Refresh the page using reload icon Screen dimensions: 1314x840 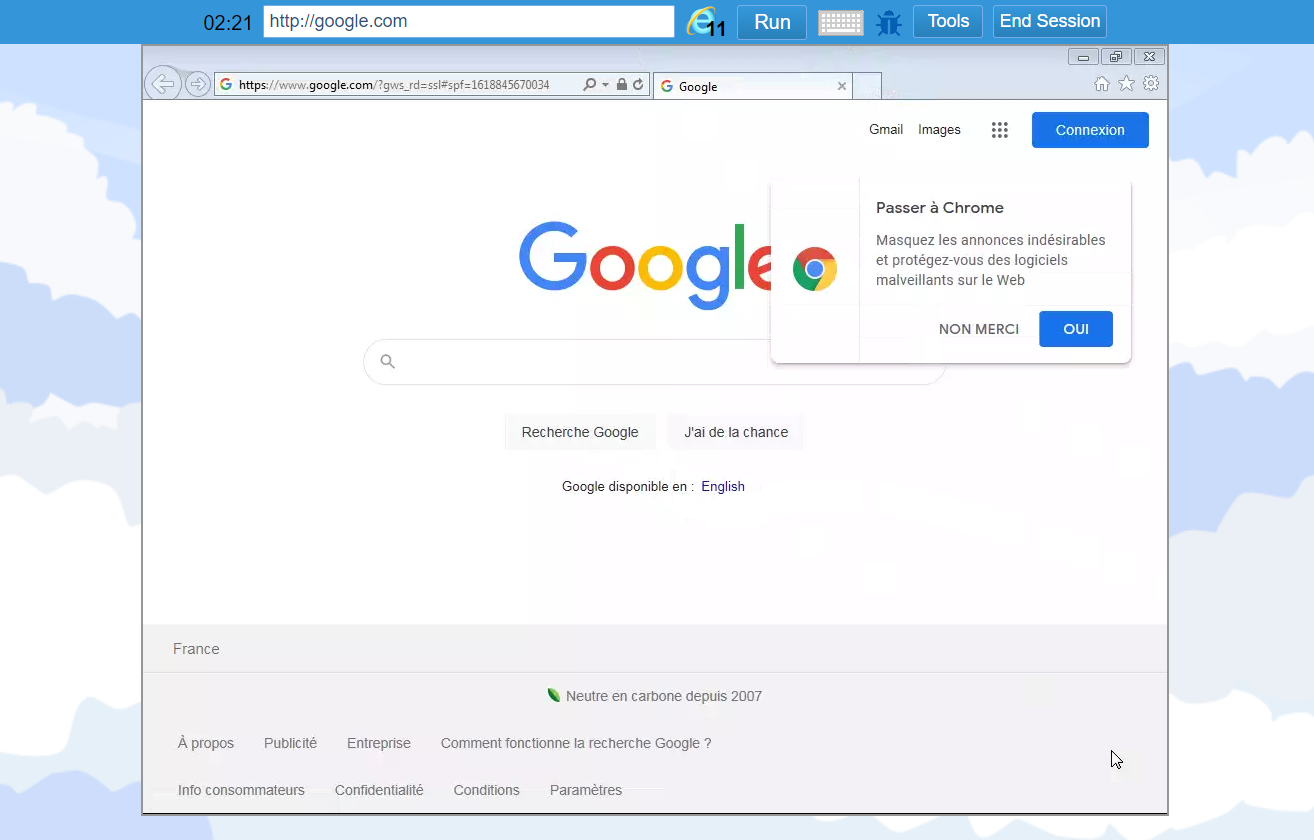[x=637, y=85]
